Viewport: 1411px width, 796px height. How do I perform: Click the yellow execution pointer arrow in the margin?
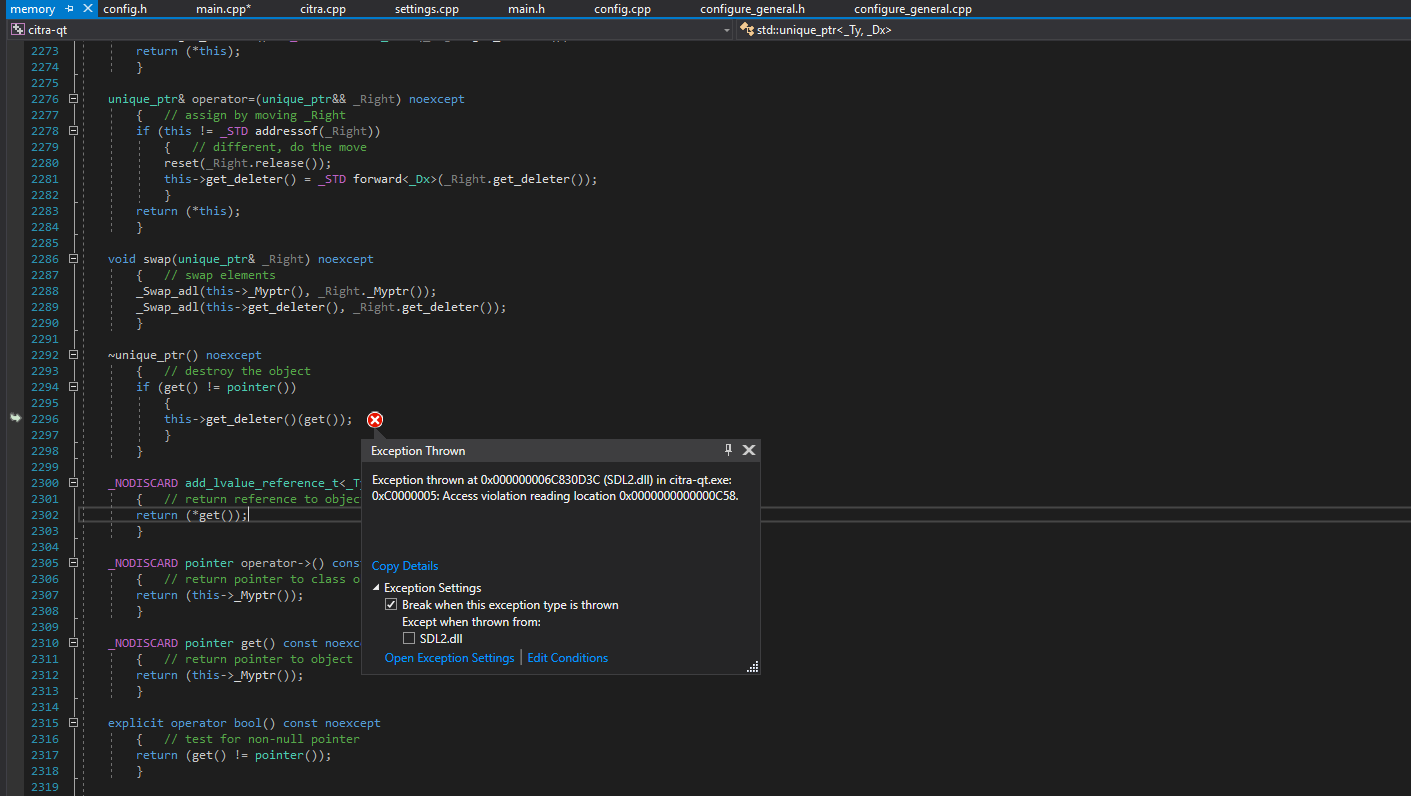tap(15, 419)
